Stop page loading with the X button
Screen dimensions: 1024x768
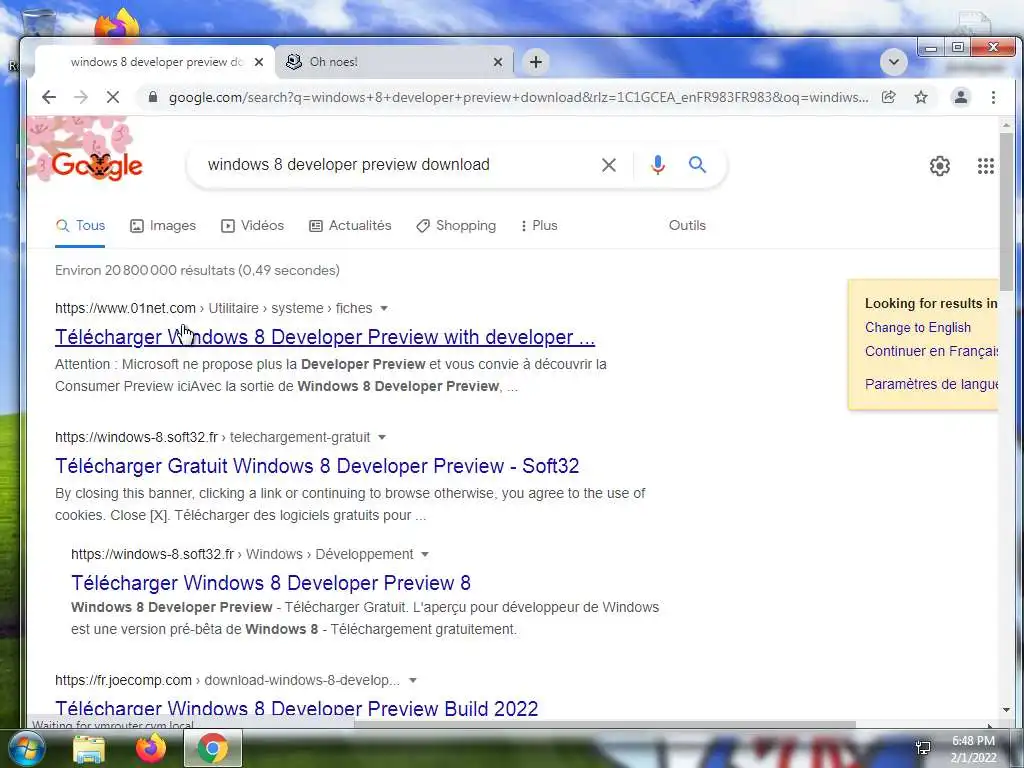click(113, 97)
